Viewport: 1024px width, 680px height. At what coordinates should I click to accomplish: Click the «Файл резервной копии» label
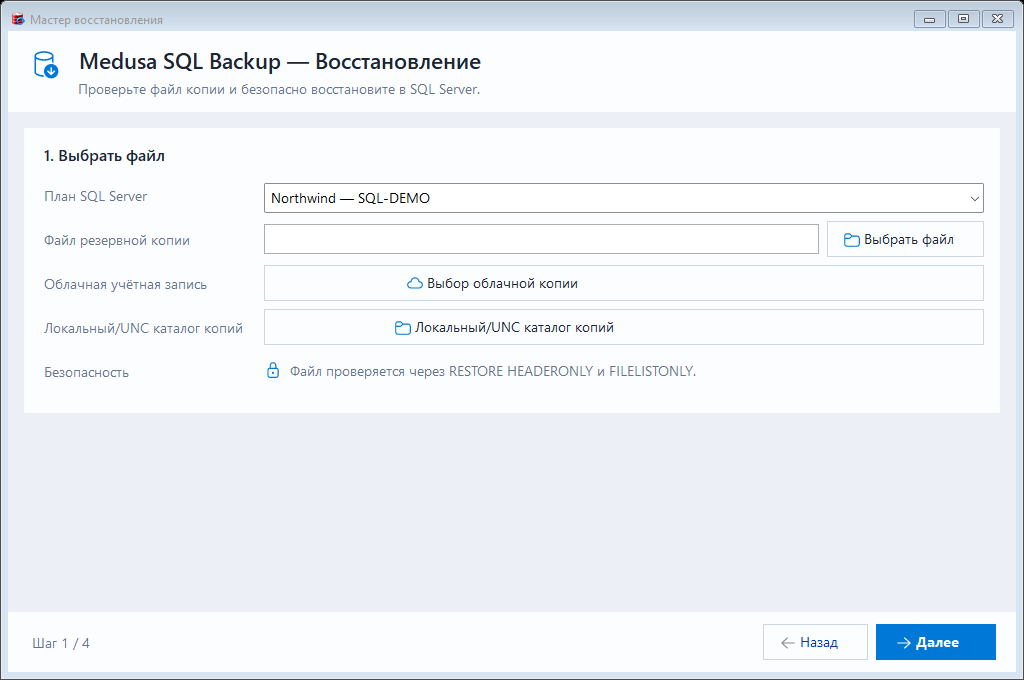pyautogui.click(x=117, y=240)
